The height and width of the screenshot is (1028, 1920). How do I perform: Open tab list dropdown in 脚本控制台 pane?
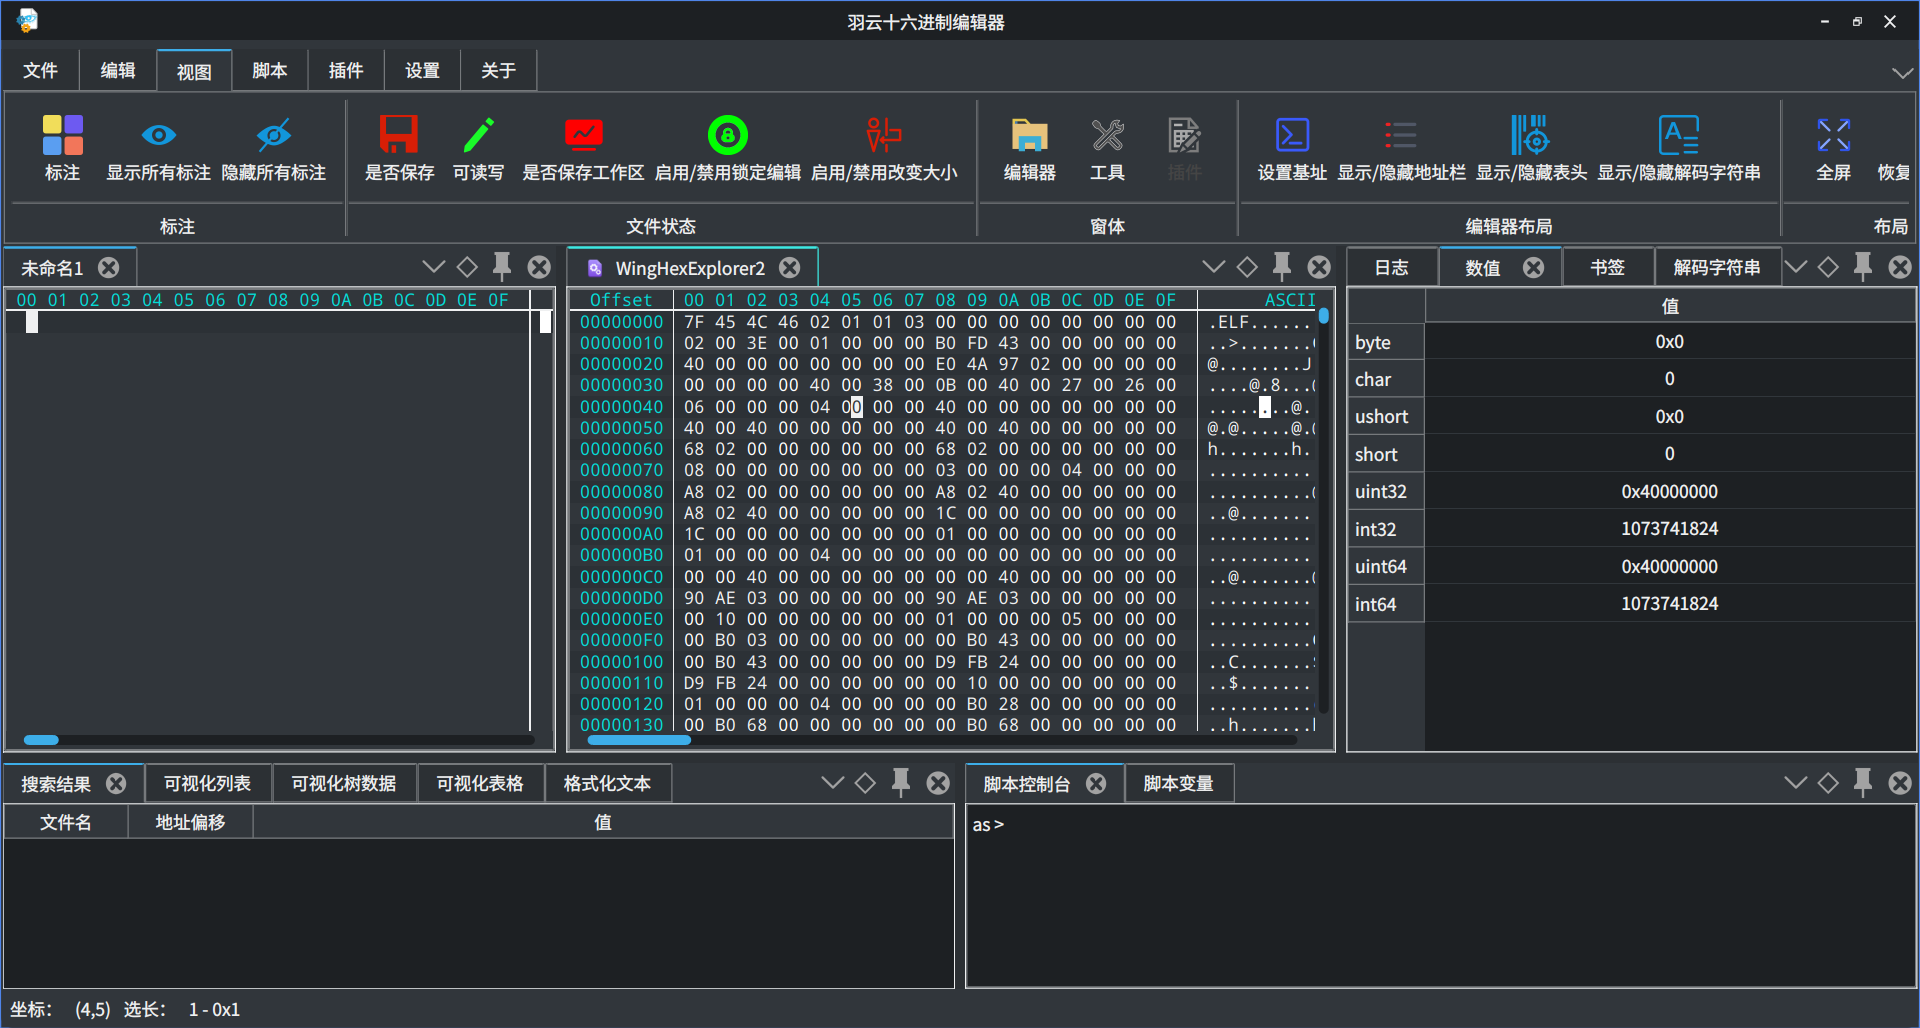coord(1796,782)
